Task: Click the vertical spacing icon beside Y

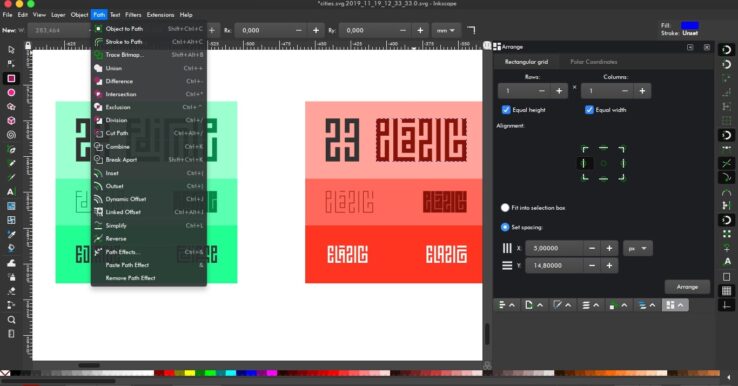Action: 507,265
